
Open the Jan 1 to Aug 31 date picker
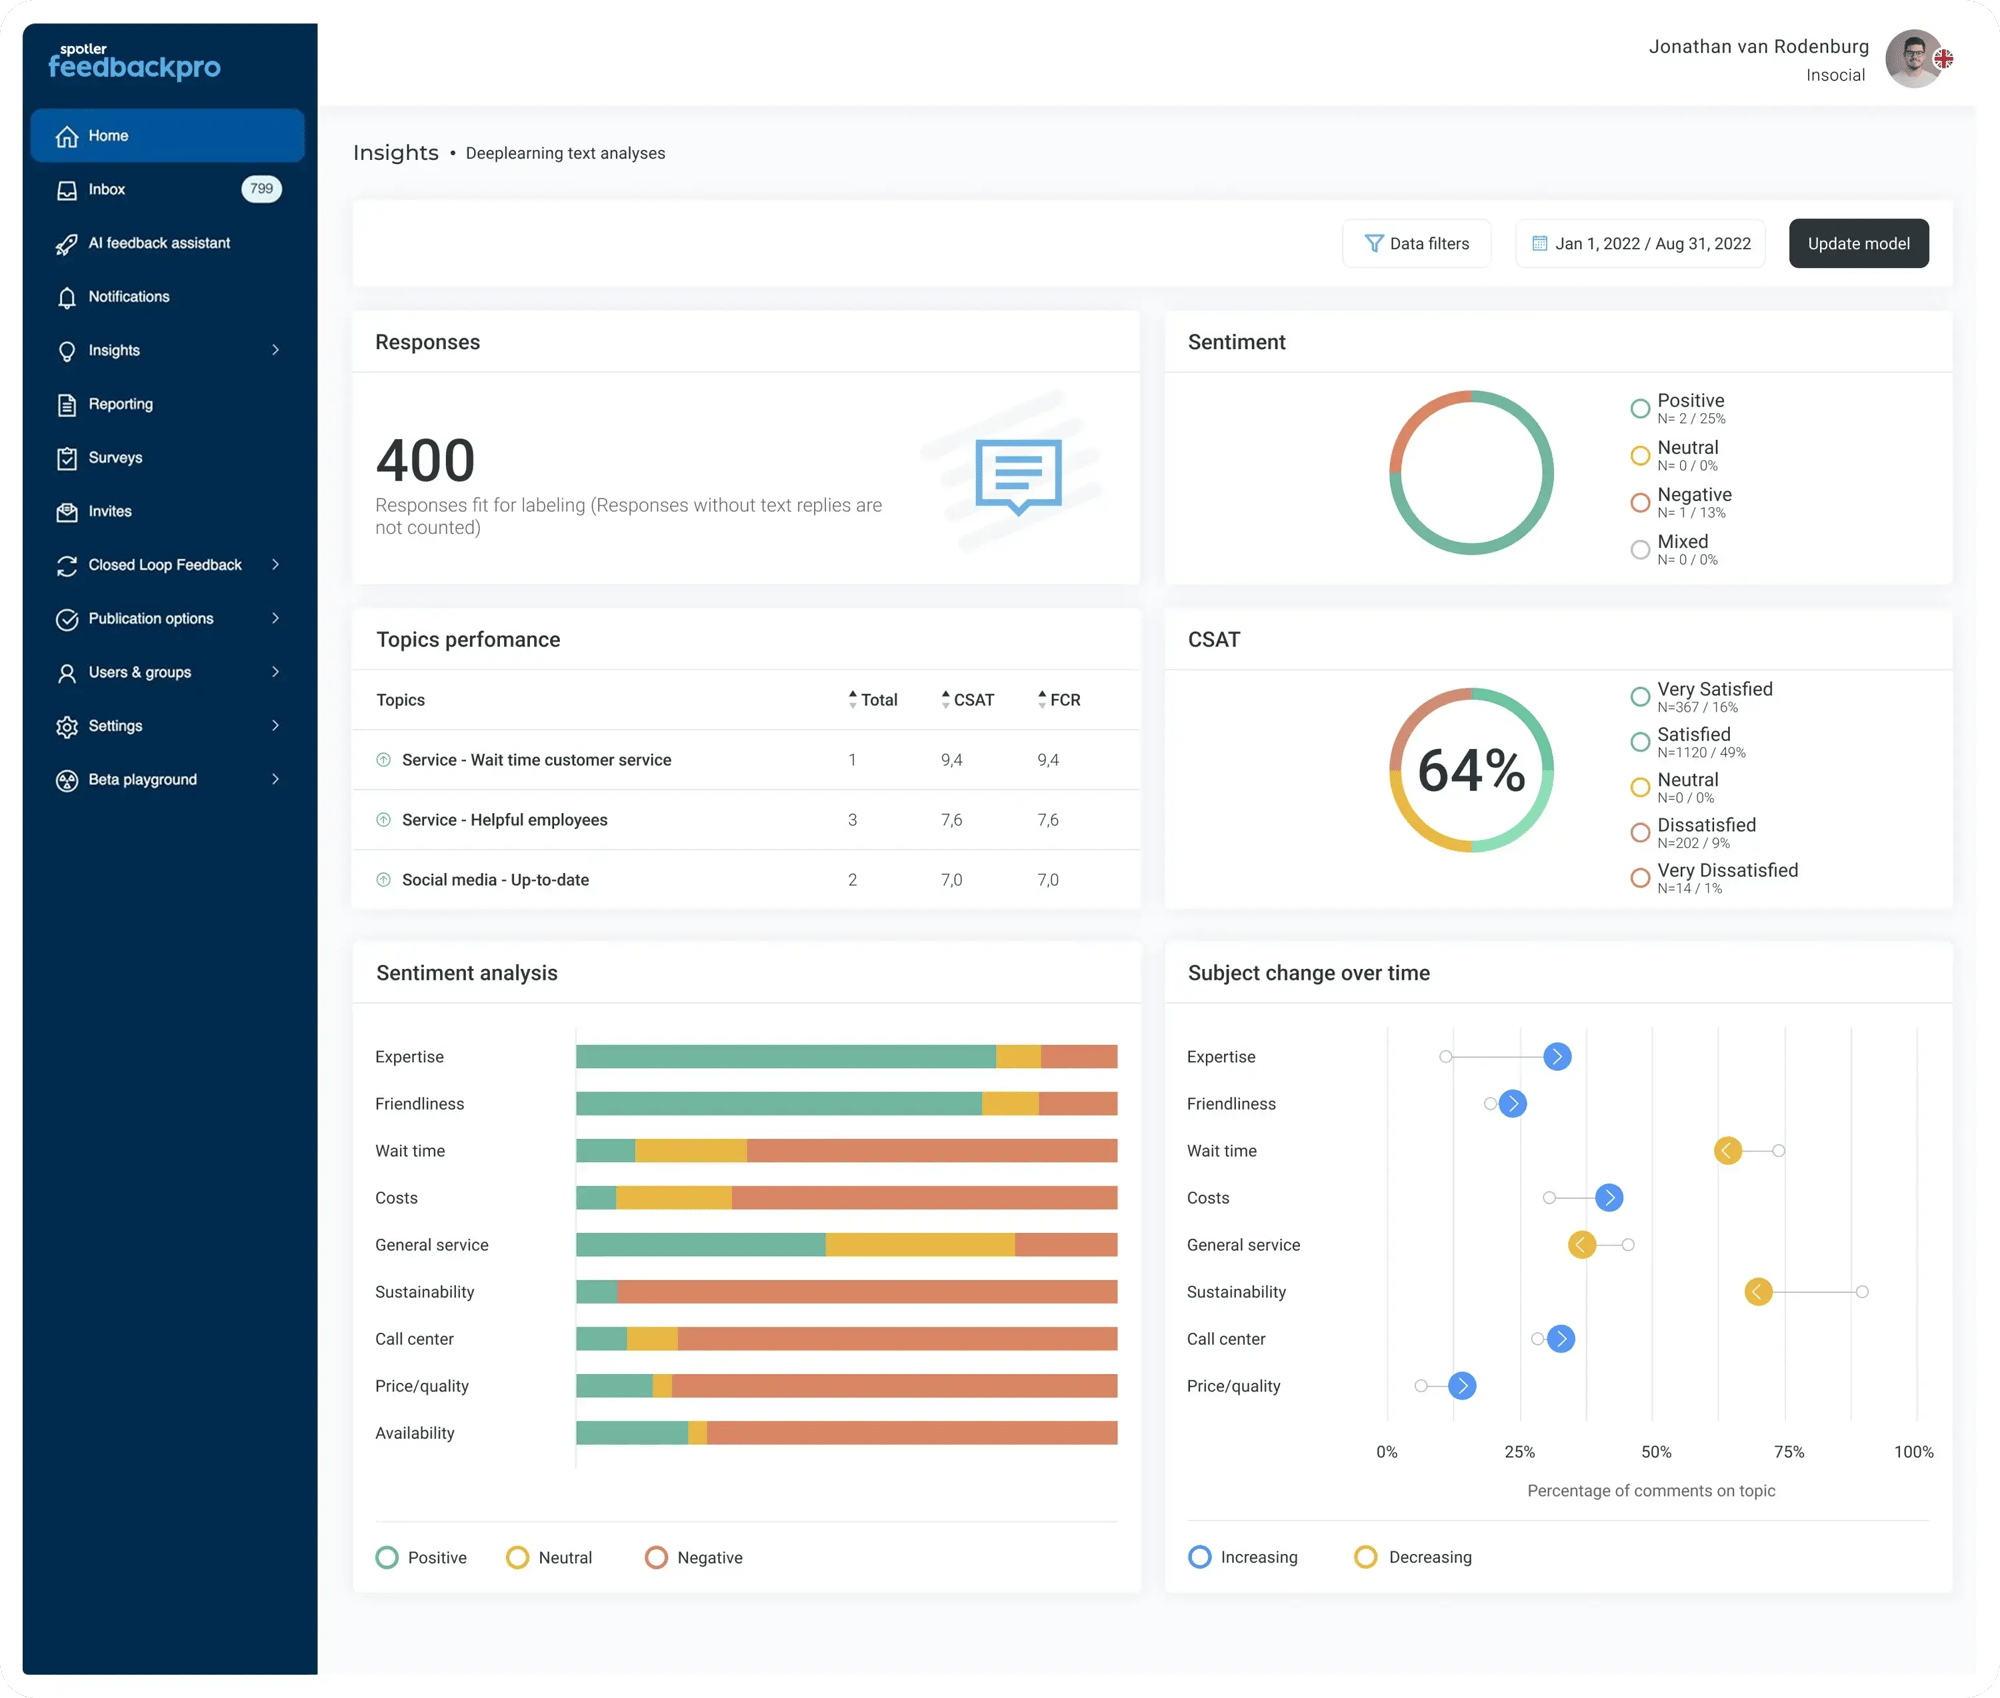click(1639, 243)
